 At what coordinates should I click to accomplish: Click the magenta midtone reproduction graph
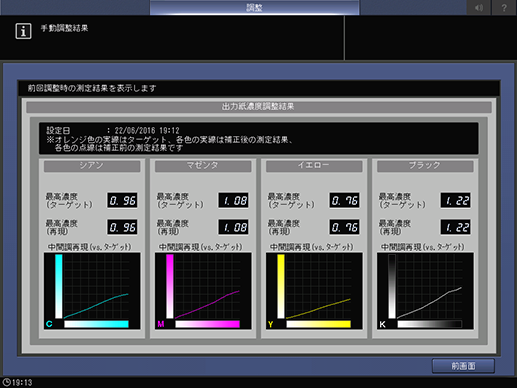pyautogui.click(x=203, y=291)
